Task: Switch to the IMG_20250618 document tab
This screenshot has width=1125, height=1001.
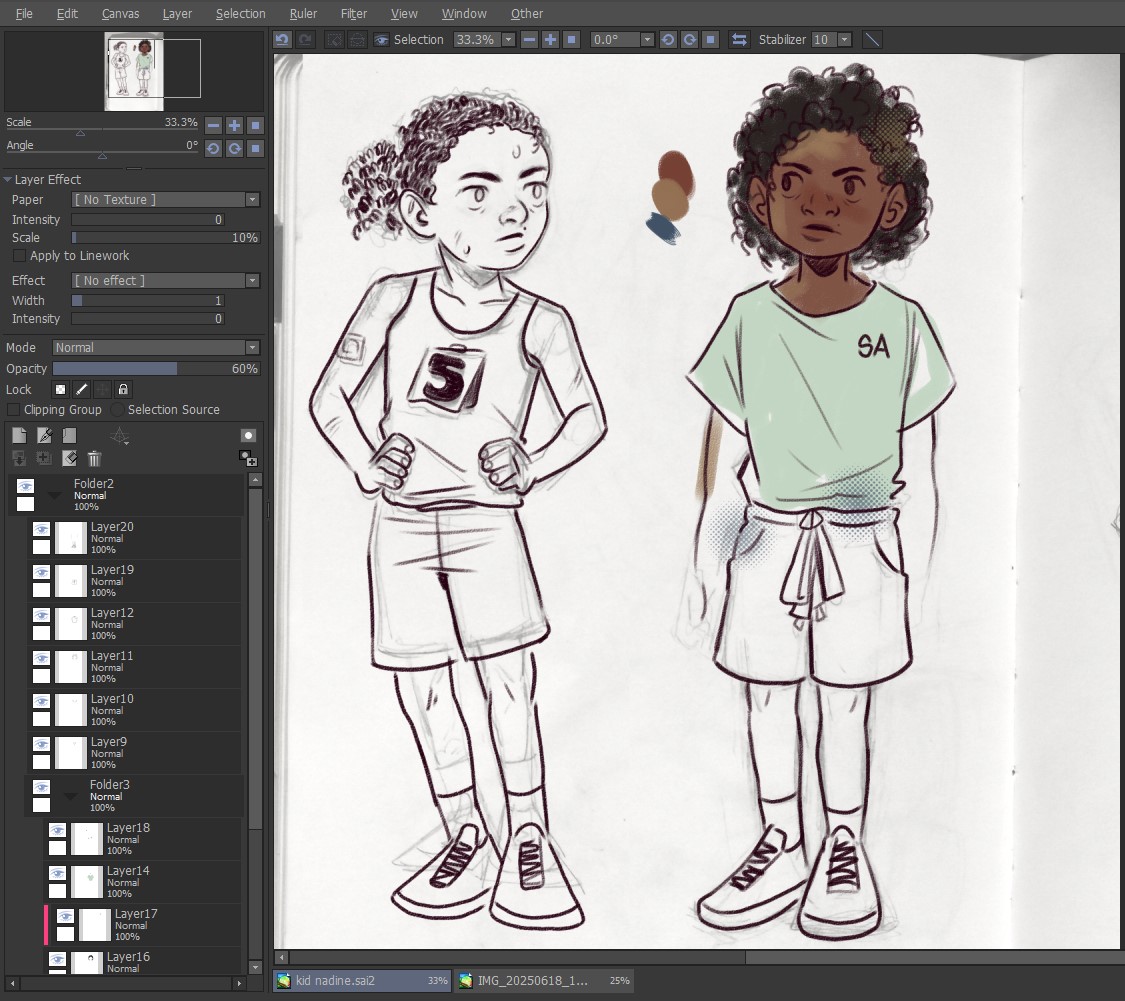Action: tap(545, 980)
